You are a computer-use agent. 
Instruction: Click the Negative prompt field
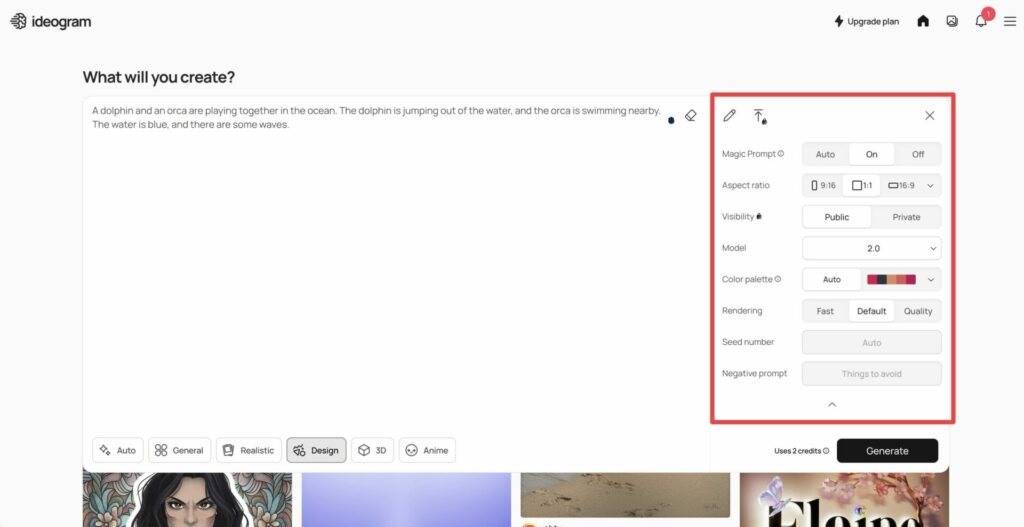(x=872, y=374)
